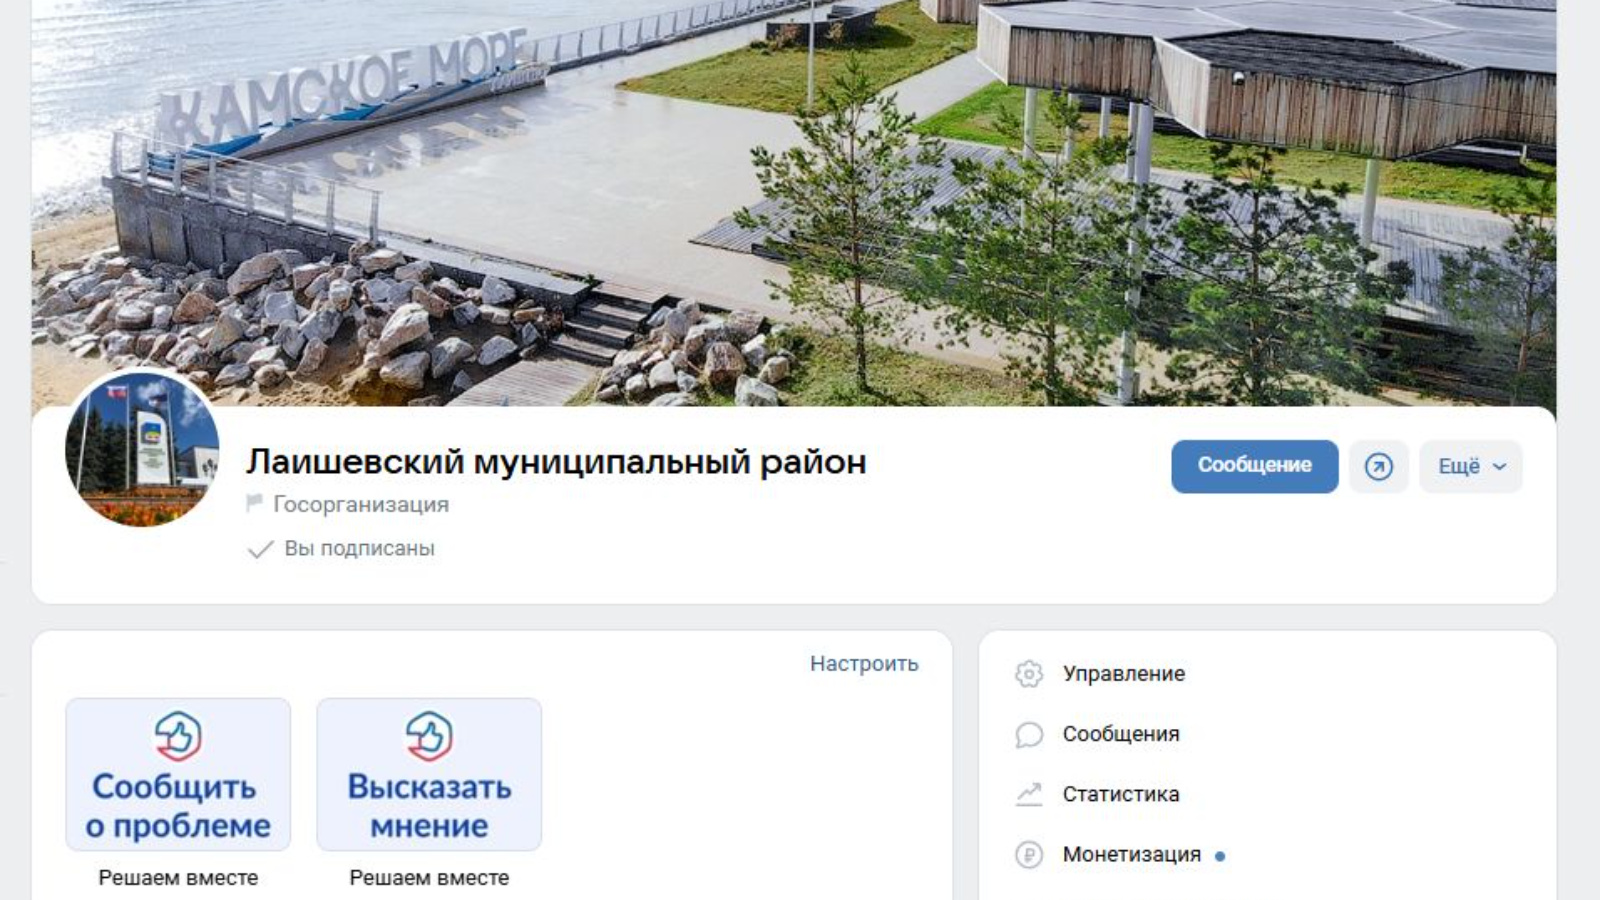Click the Сообщения speech bubble icon
Image resolution: width=1600 pixels, height=900 pixels.
click(x=1028, y=734)
